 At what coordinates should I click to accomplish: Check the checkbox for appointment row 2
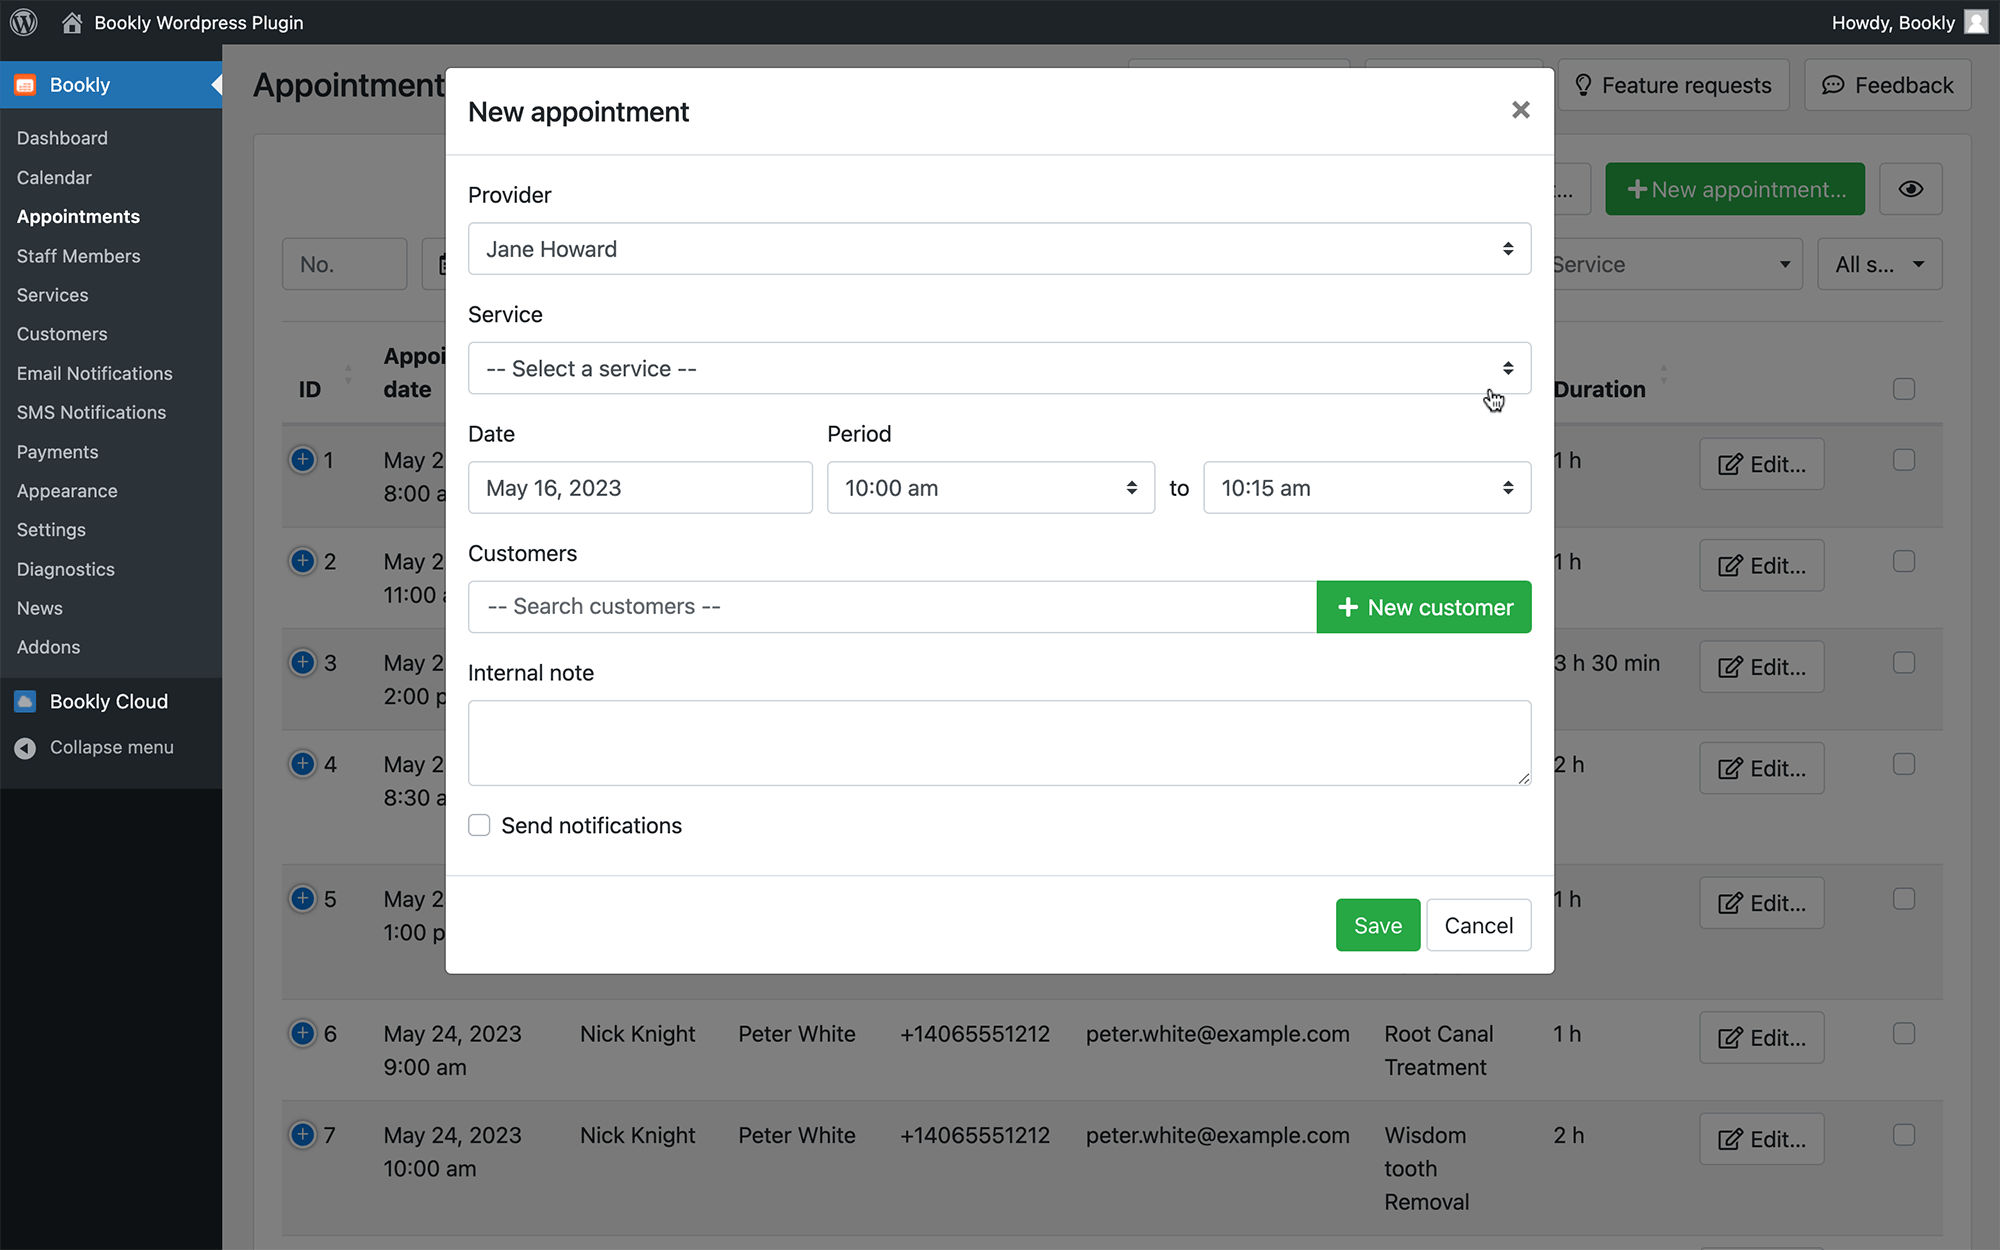click(x=1904, y=561)
